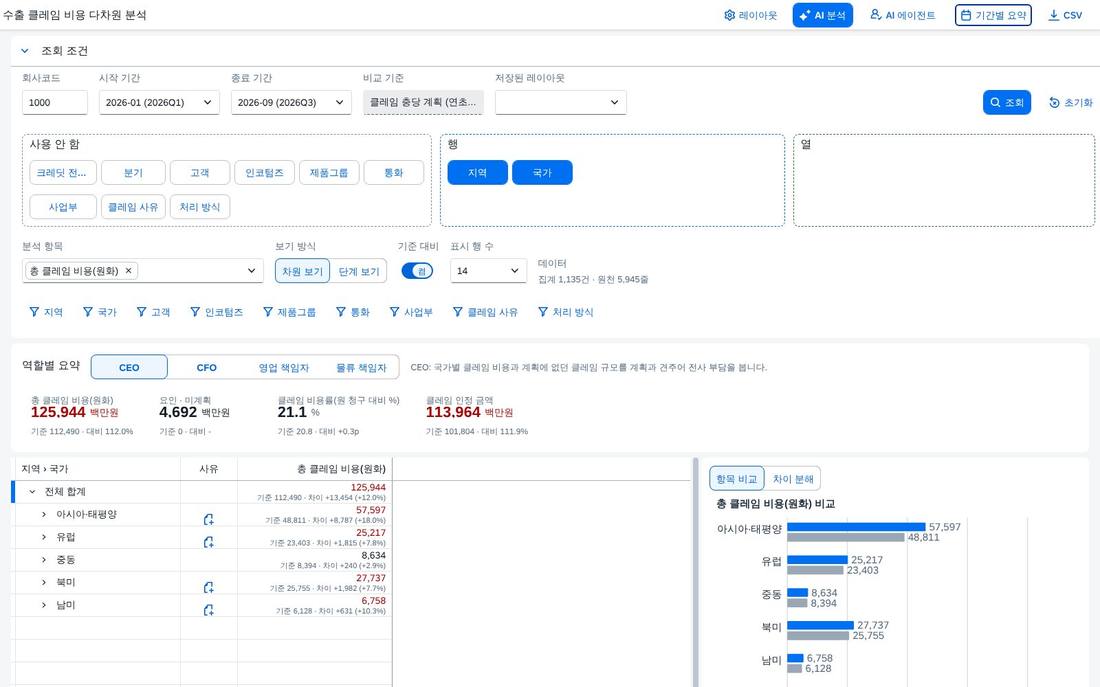Click the blue 아시아·태평양 bar 57,597
Screen dimensions: 1100x687
[x=856, y=527]
